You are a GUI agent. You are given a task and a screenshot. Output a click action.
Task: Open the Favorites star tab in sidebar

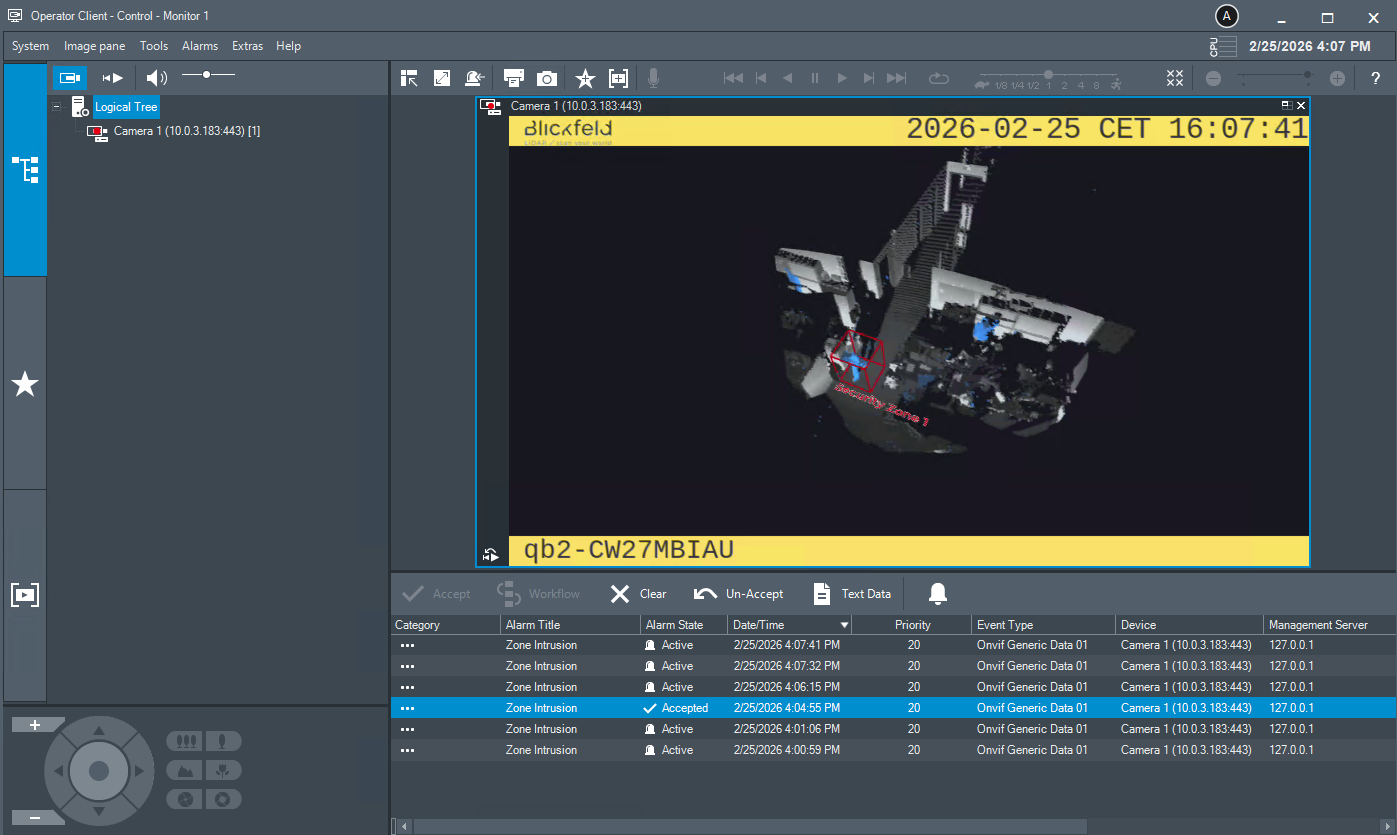click(x=25, y=384)
